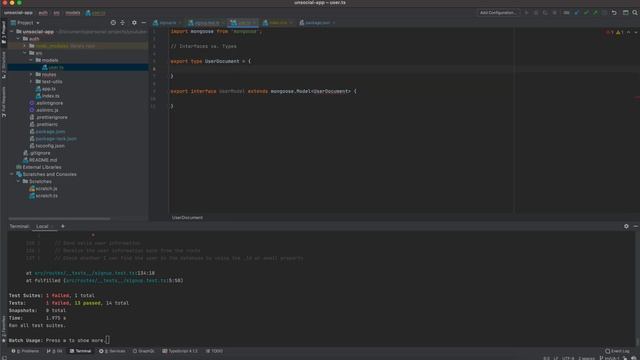
Task: Click the Search Everywhere magnifier icon
Action: [x=635, y=13]
